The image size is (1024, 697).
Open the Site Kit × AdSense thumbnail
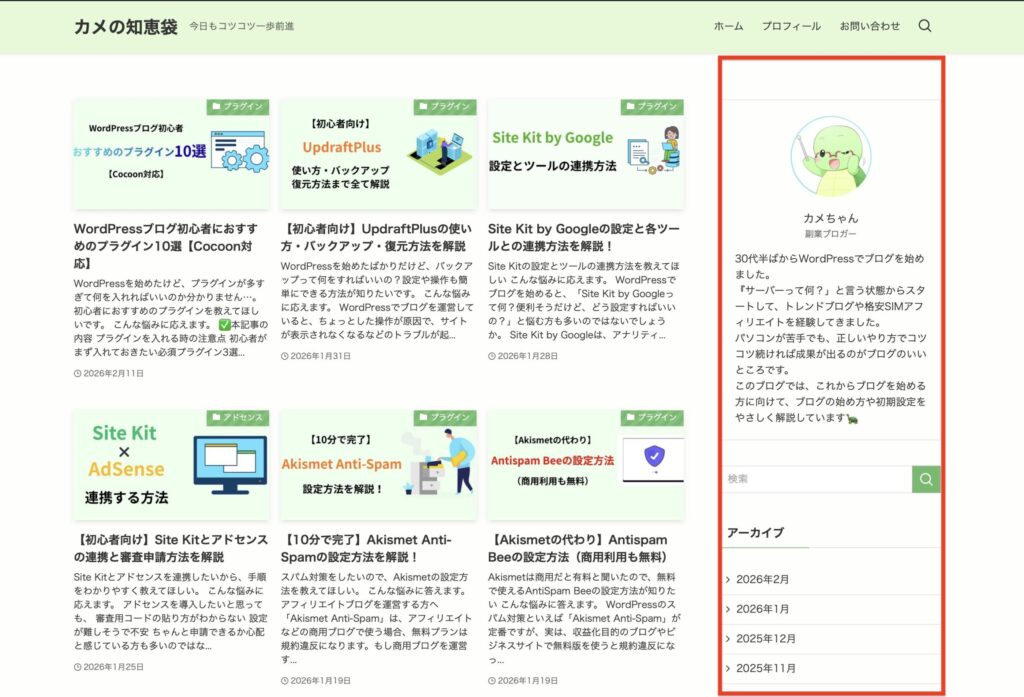[171, 465]
